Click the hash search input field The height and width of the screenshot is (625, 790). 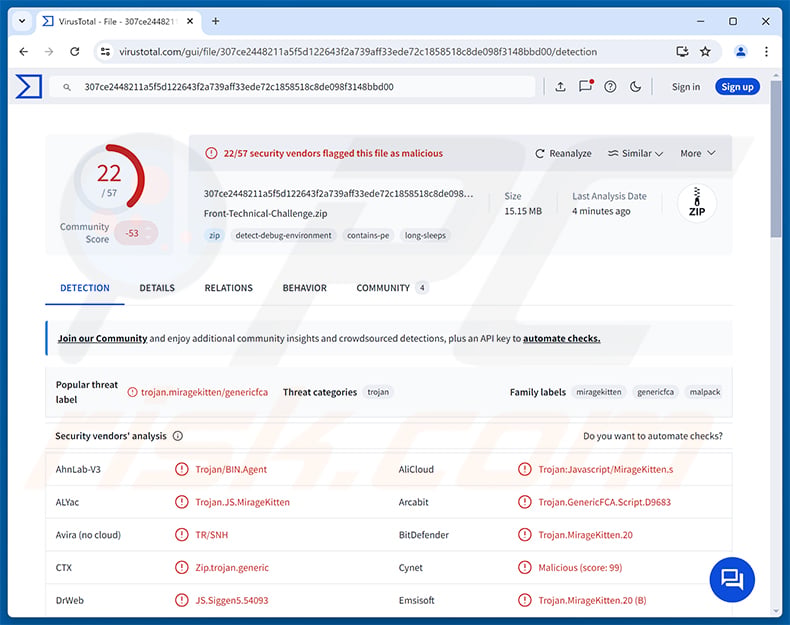click(x=292, y=87)
